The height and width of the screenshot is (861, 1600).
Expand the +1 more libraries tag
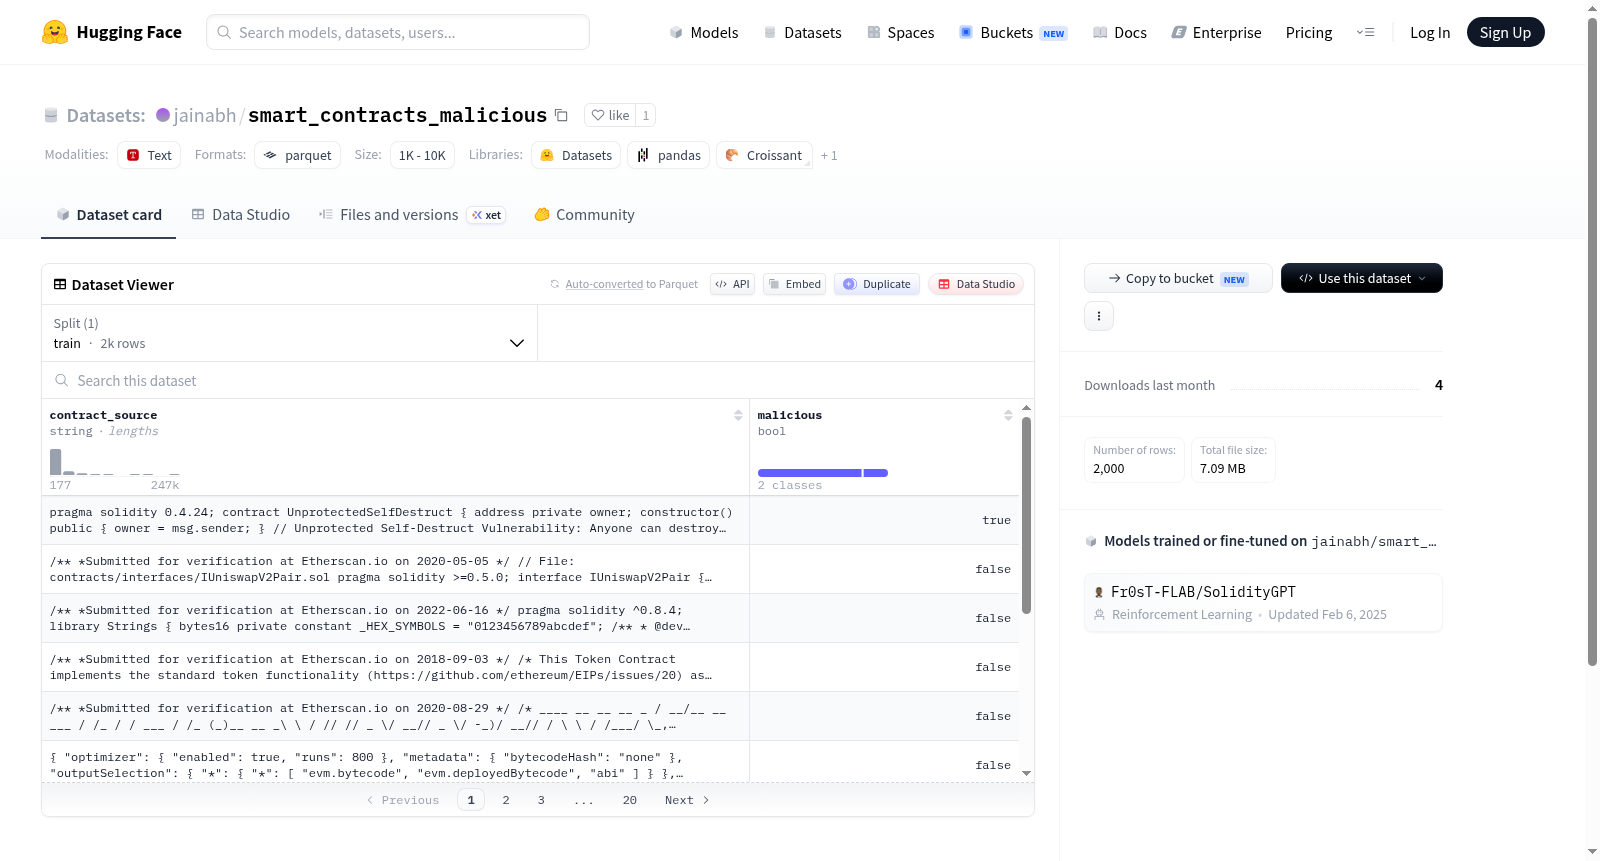829,156
